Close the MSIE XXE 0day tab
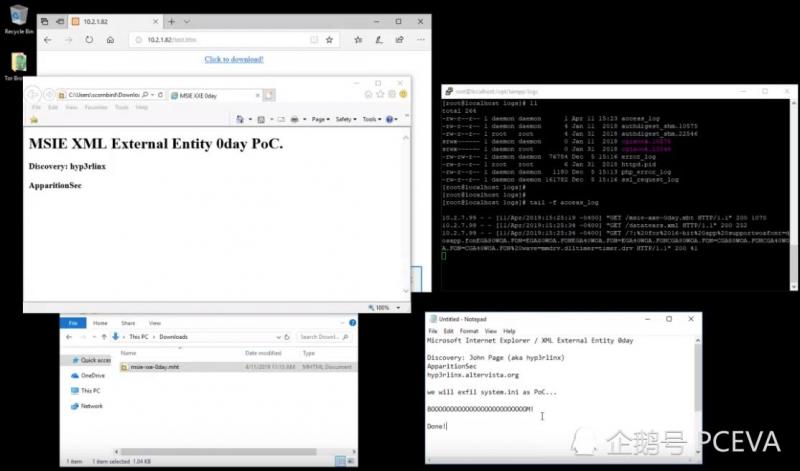Viewport: 800px width, 471px height. pos(257,95)
